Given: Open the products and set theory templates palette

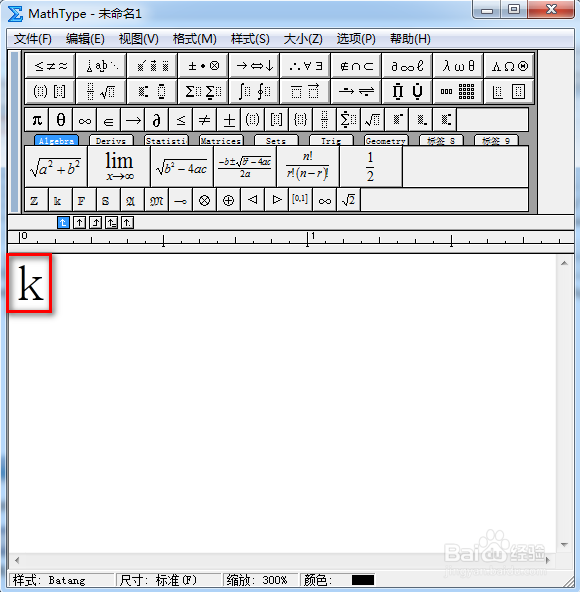Looking at the screenshot, I should coord(407,91).
